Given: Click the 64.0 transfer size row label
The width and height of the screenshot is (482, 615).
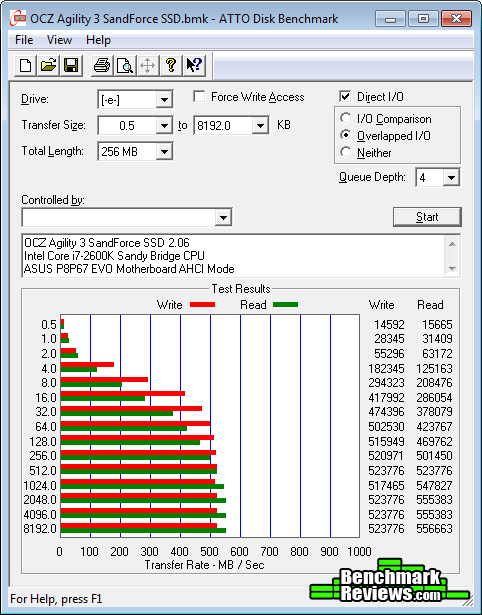Looking at the screenshot, I should tap(45, 426).
